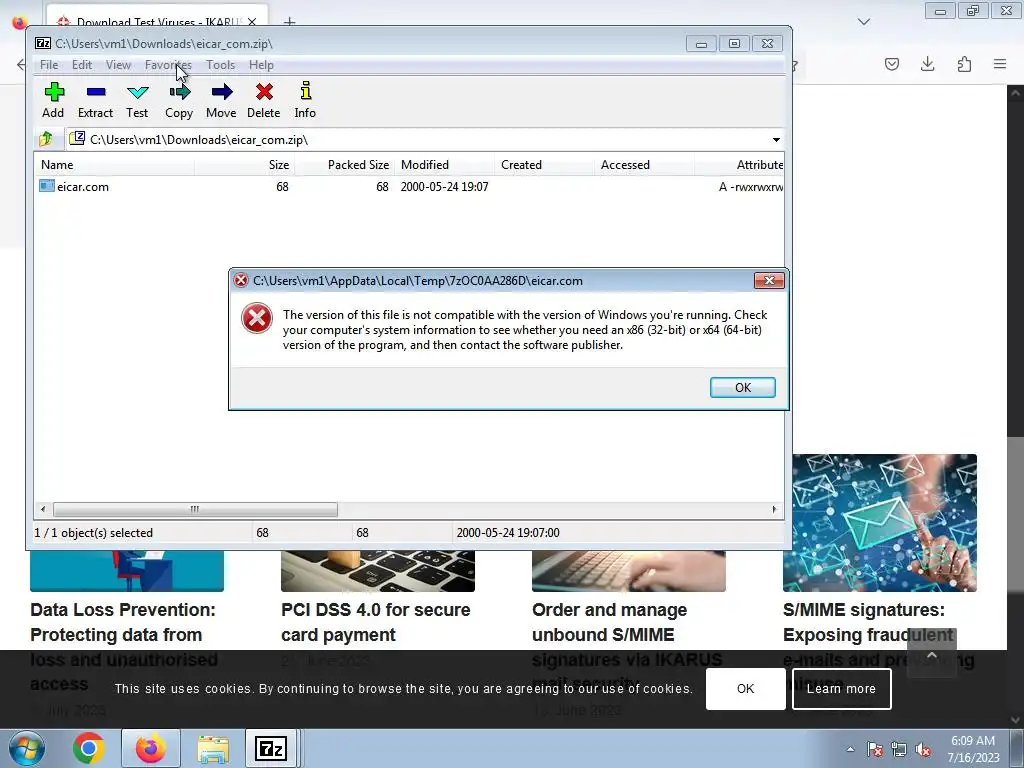The height and width of the screenshot is (768, 1024).
Task: Open File Explorer from the taskbar
Action: pyautogui.click(x=213, y=748)
